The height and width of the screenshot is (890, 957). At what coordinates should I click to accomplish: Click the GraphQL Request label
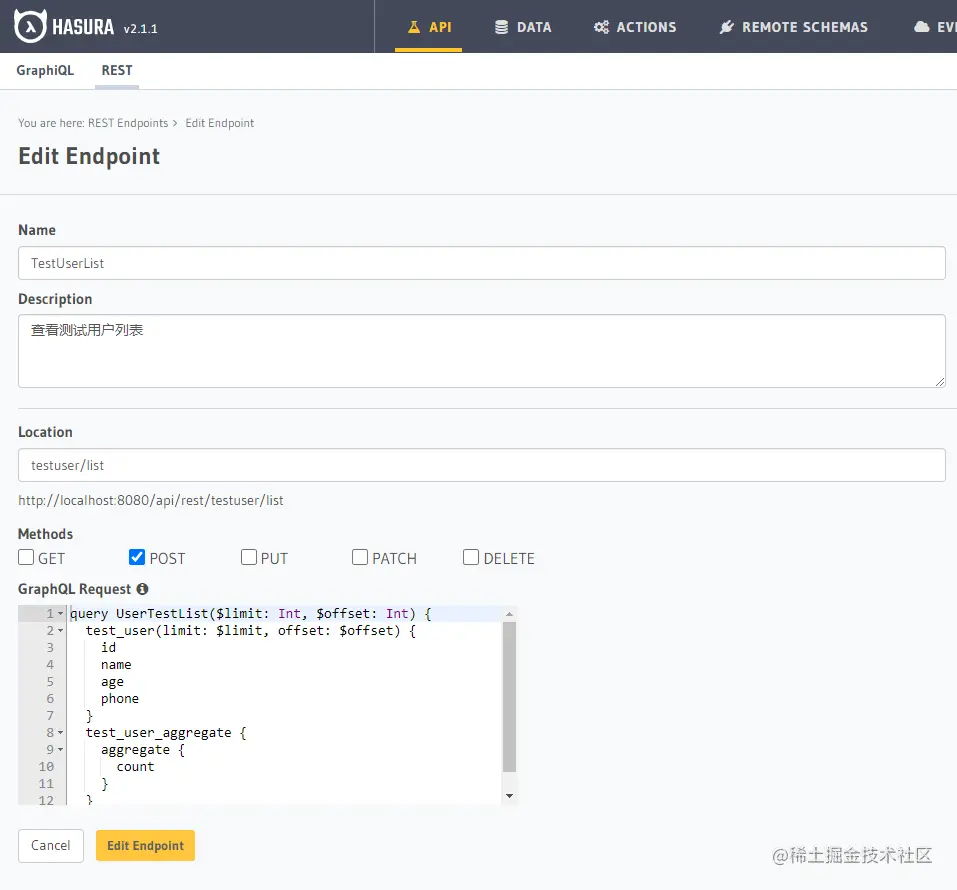coord(74,589)
